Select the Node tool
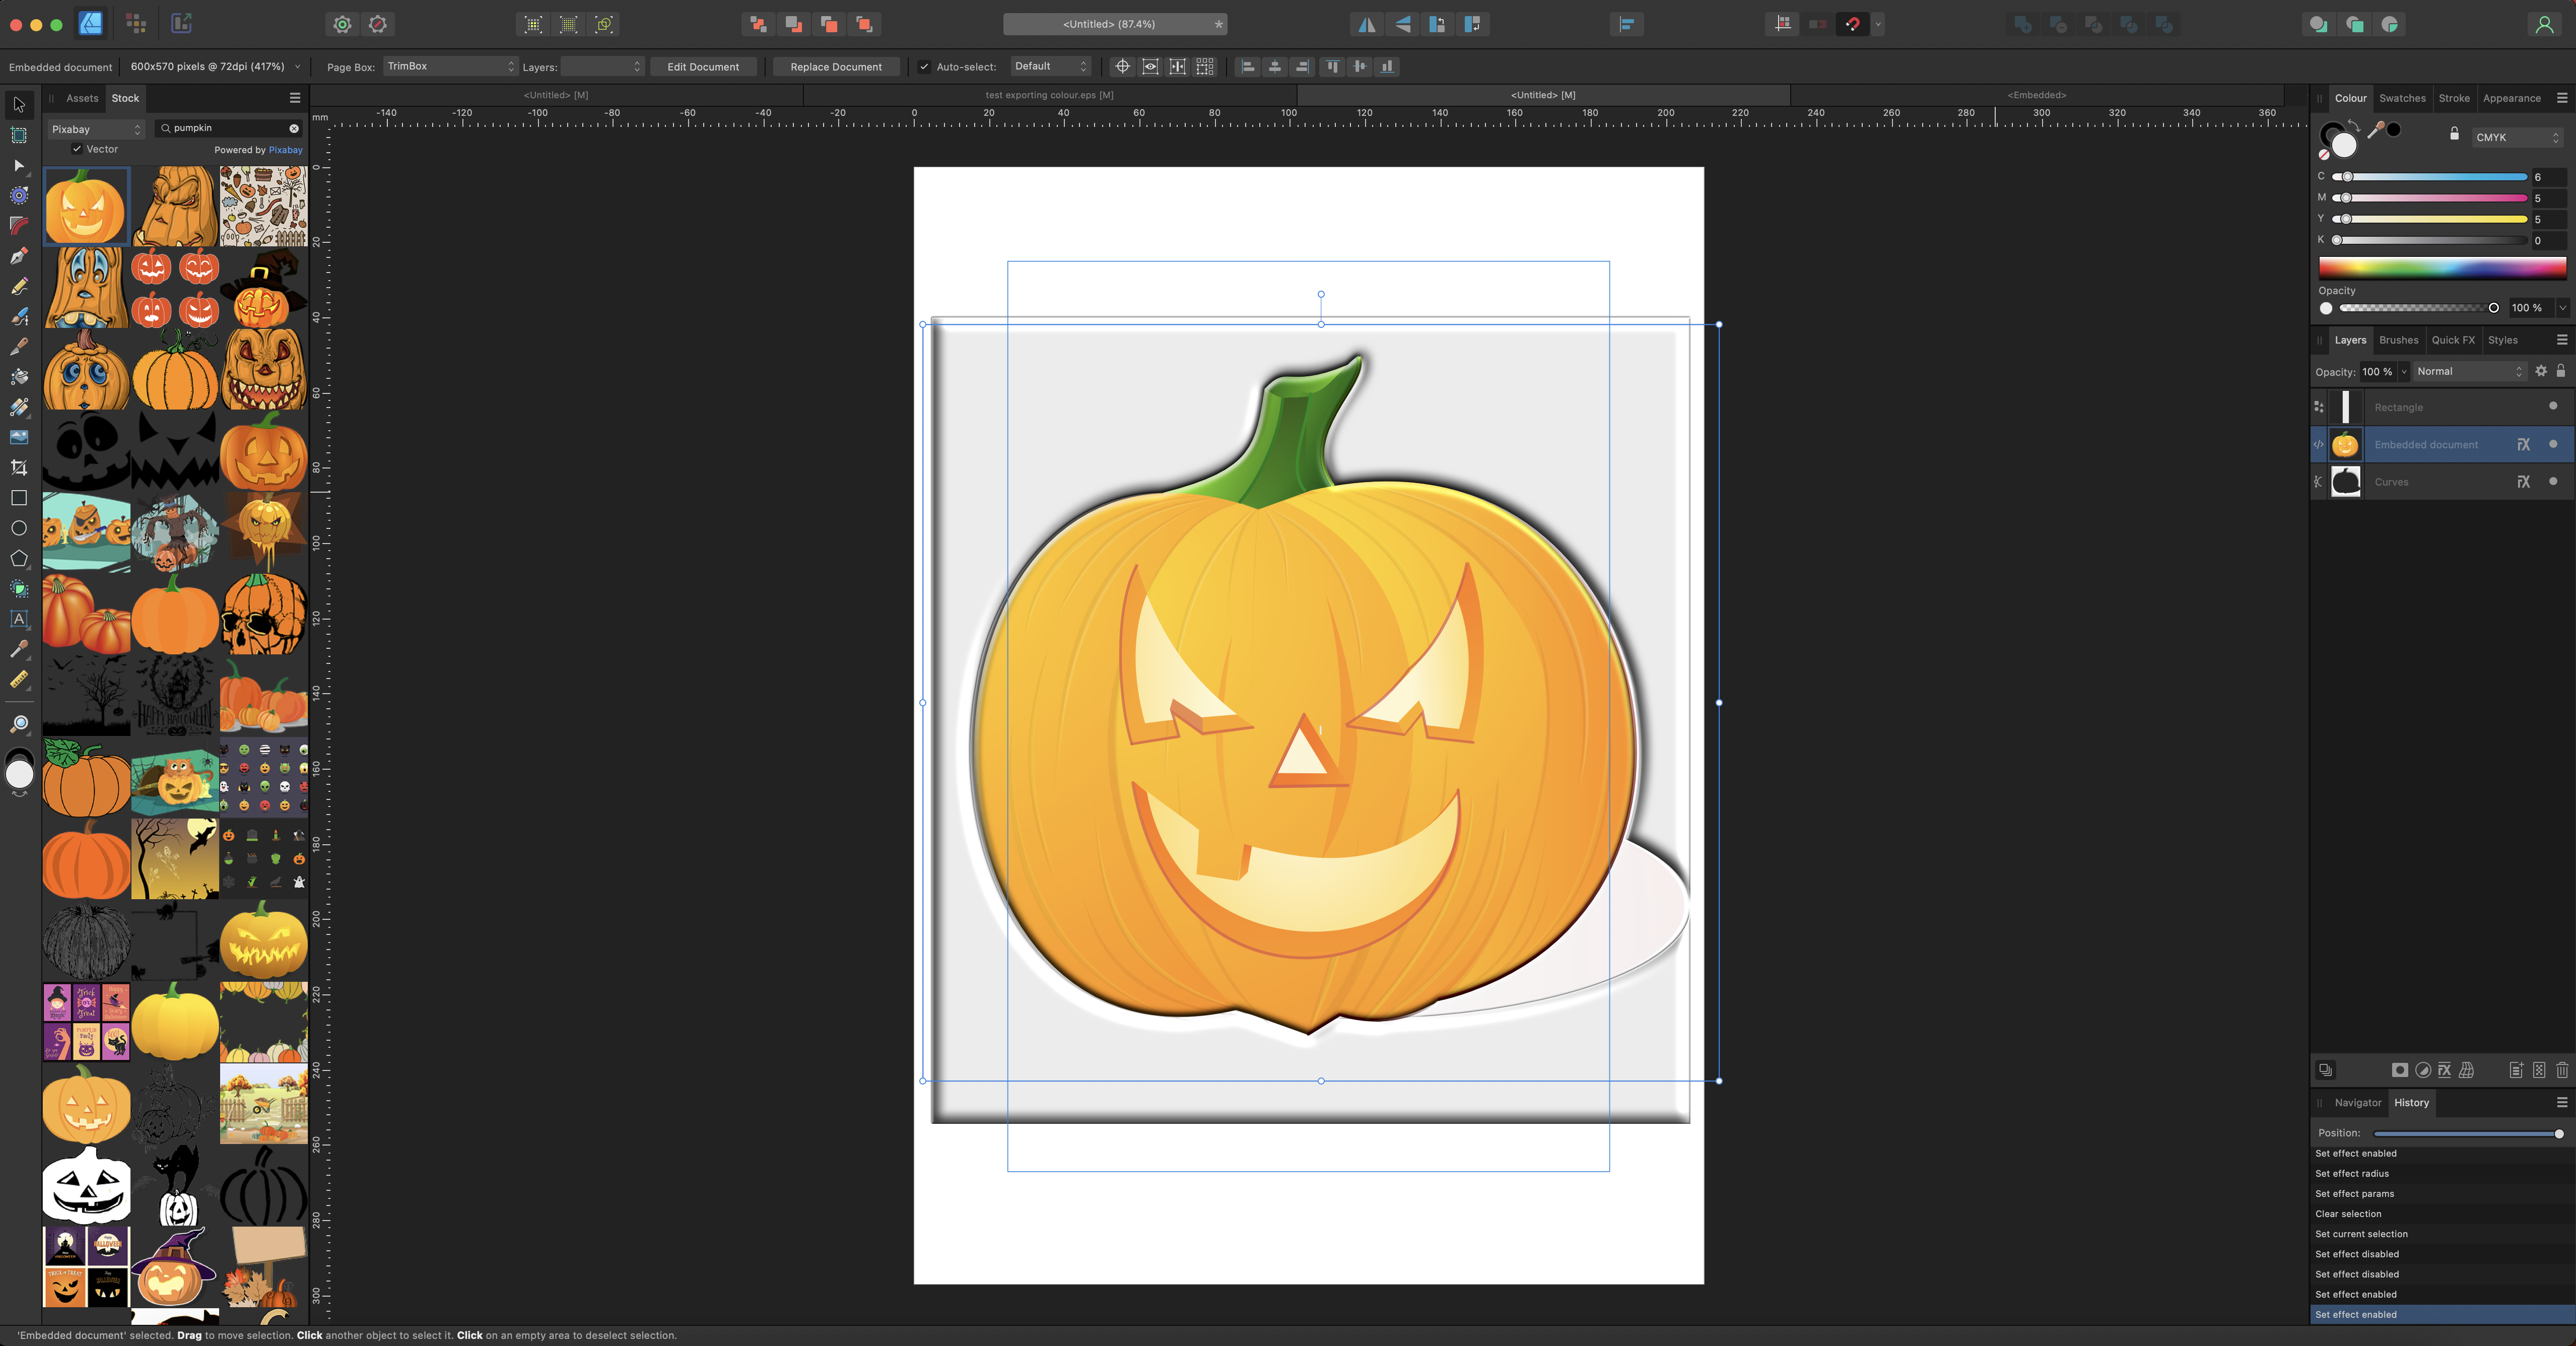 pos(18,165)
